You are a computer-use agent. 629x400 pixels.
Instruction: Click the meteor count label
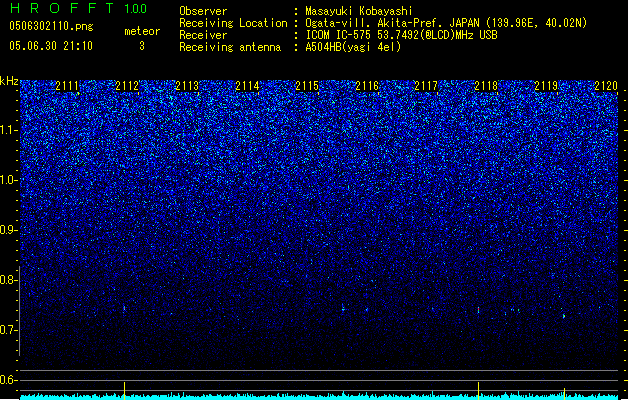click(x=142, y=31)
